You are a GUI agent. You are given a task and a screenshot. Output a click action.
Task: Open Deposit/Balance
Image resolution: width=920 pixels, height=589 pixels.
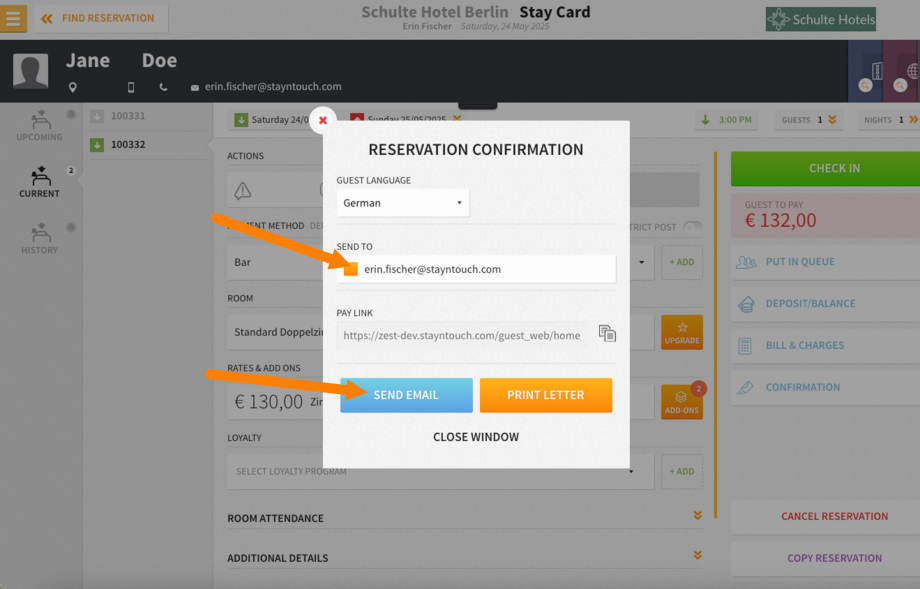pos(825,304)
